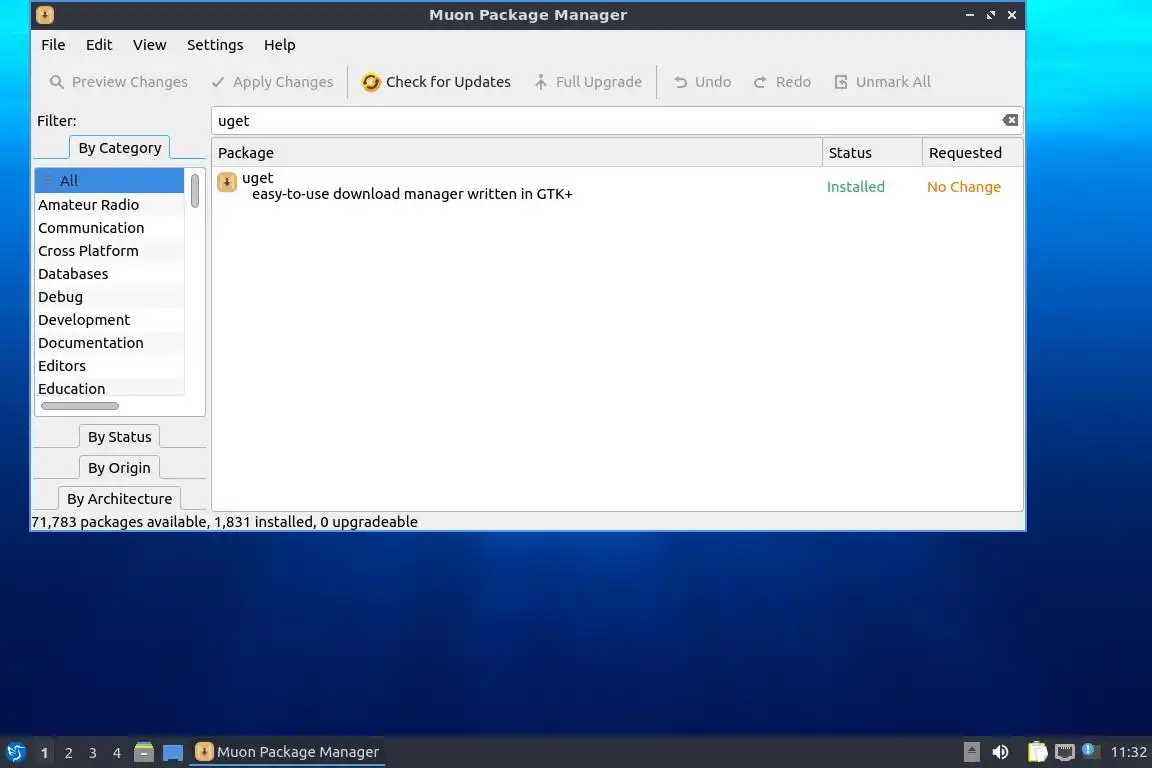Click the network monitor tray icon

[x=1065, y=752]
